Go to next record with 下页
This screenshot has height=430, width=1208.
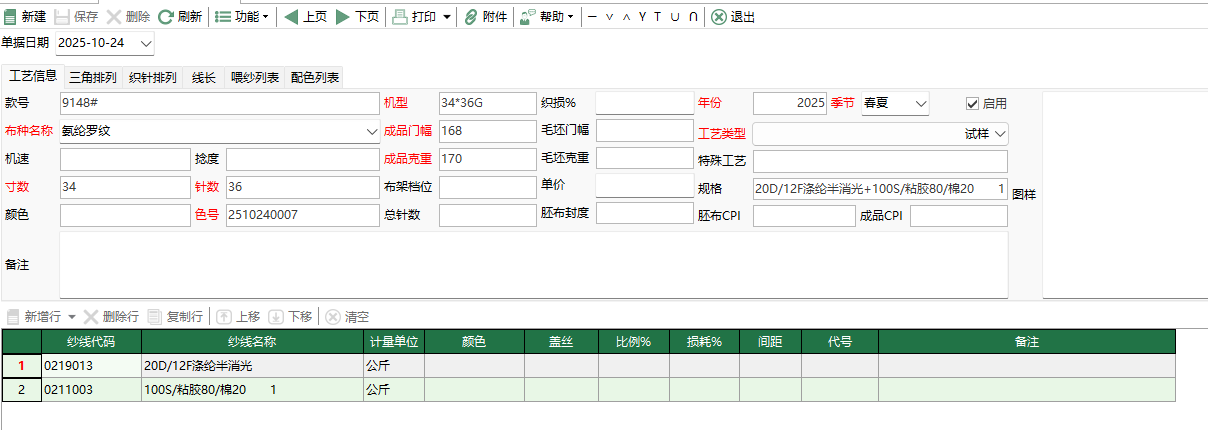tap(357, 17)
